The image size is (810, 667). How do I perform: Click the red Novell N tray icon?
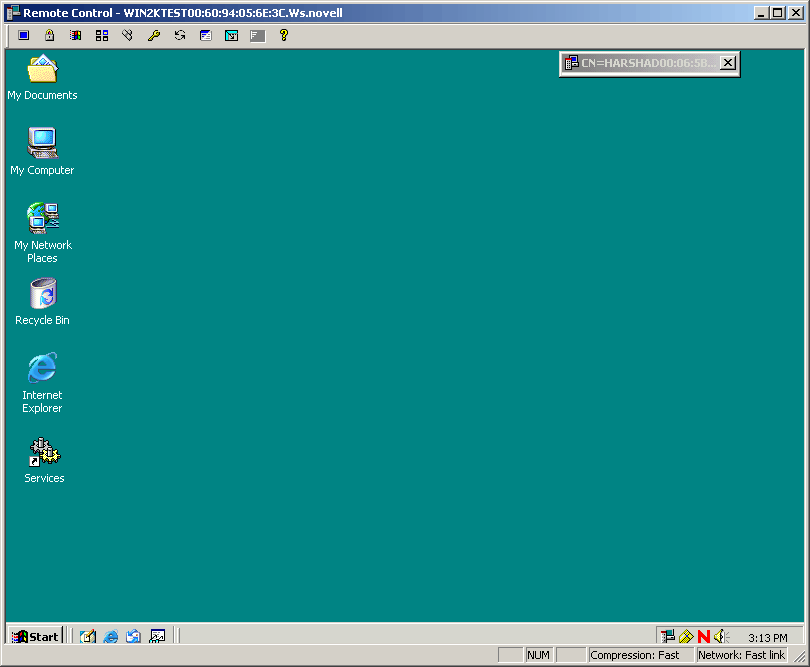pos(704,637)
